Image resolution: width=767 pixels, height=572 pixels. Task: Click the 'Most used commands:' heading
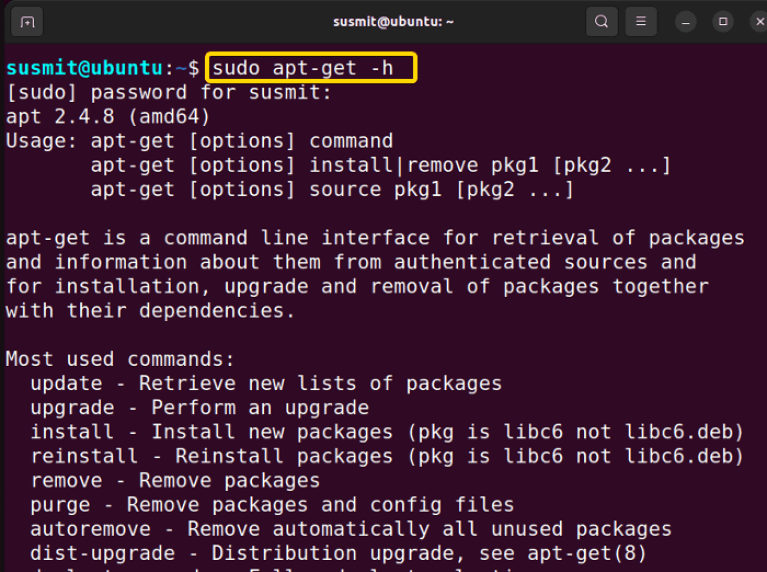(120, 360)
